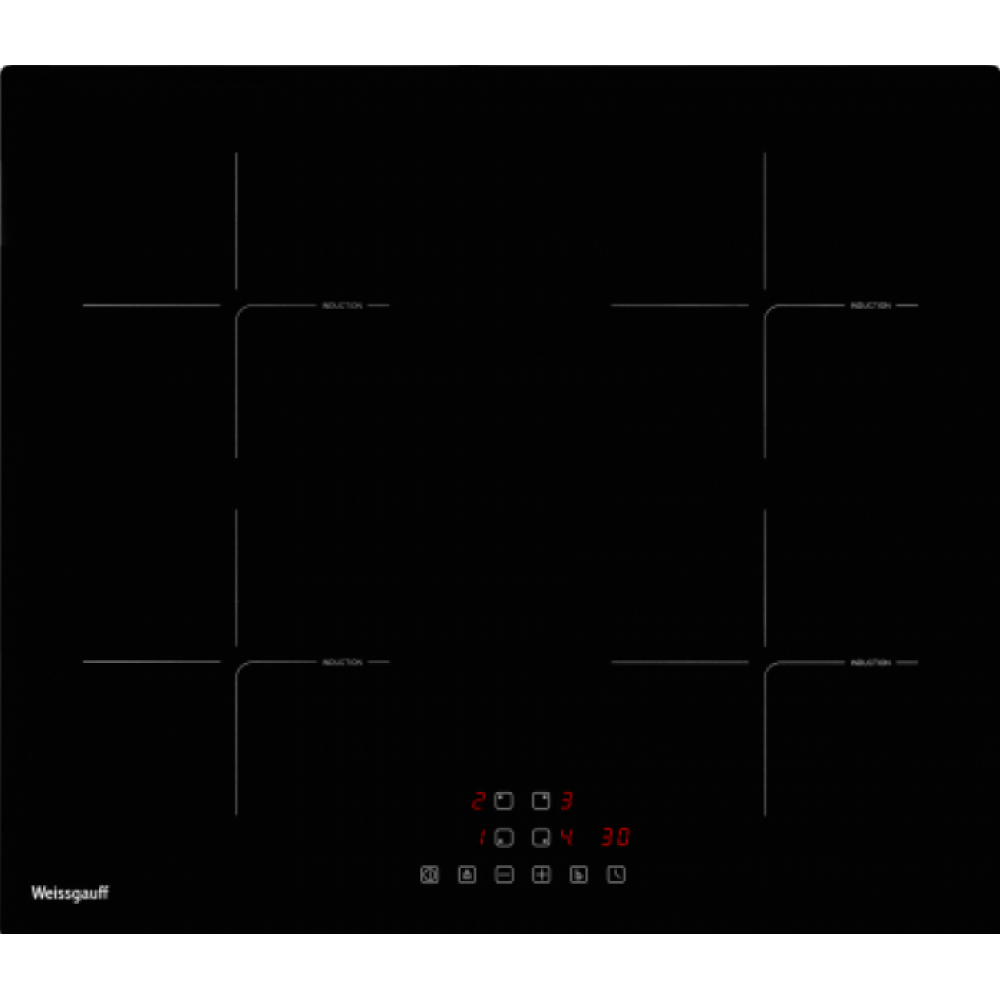Tap the boost function key beside timer

click(578, 874)
